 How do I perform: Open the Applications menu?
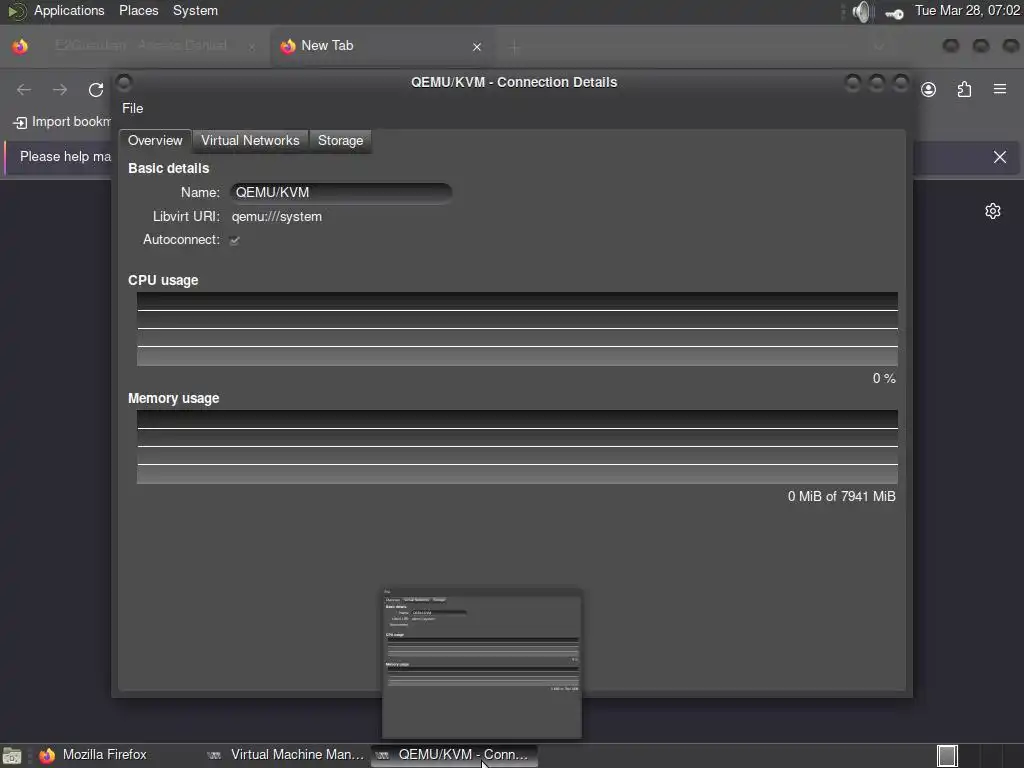(69, 10)
